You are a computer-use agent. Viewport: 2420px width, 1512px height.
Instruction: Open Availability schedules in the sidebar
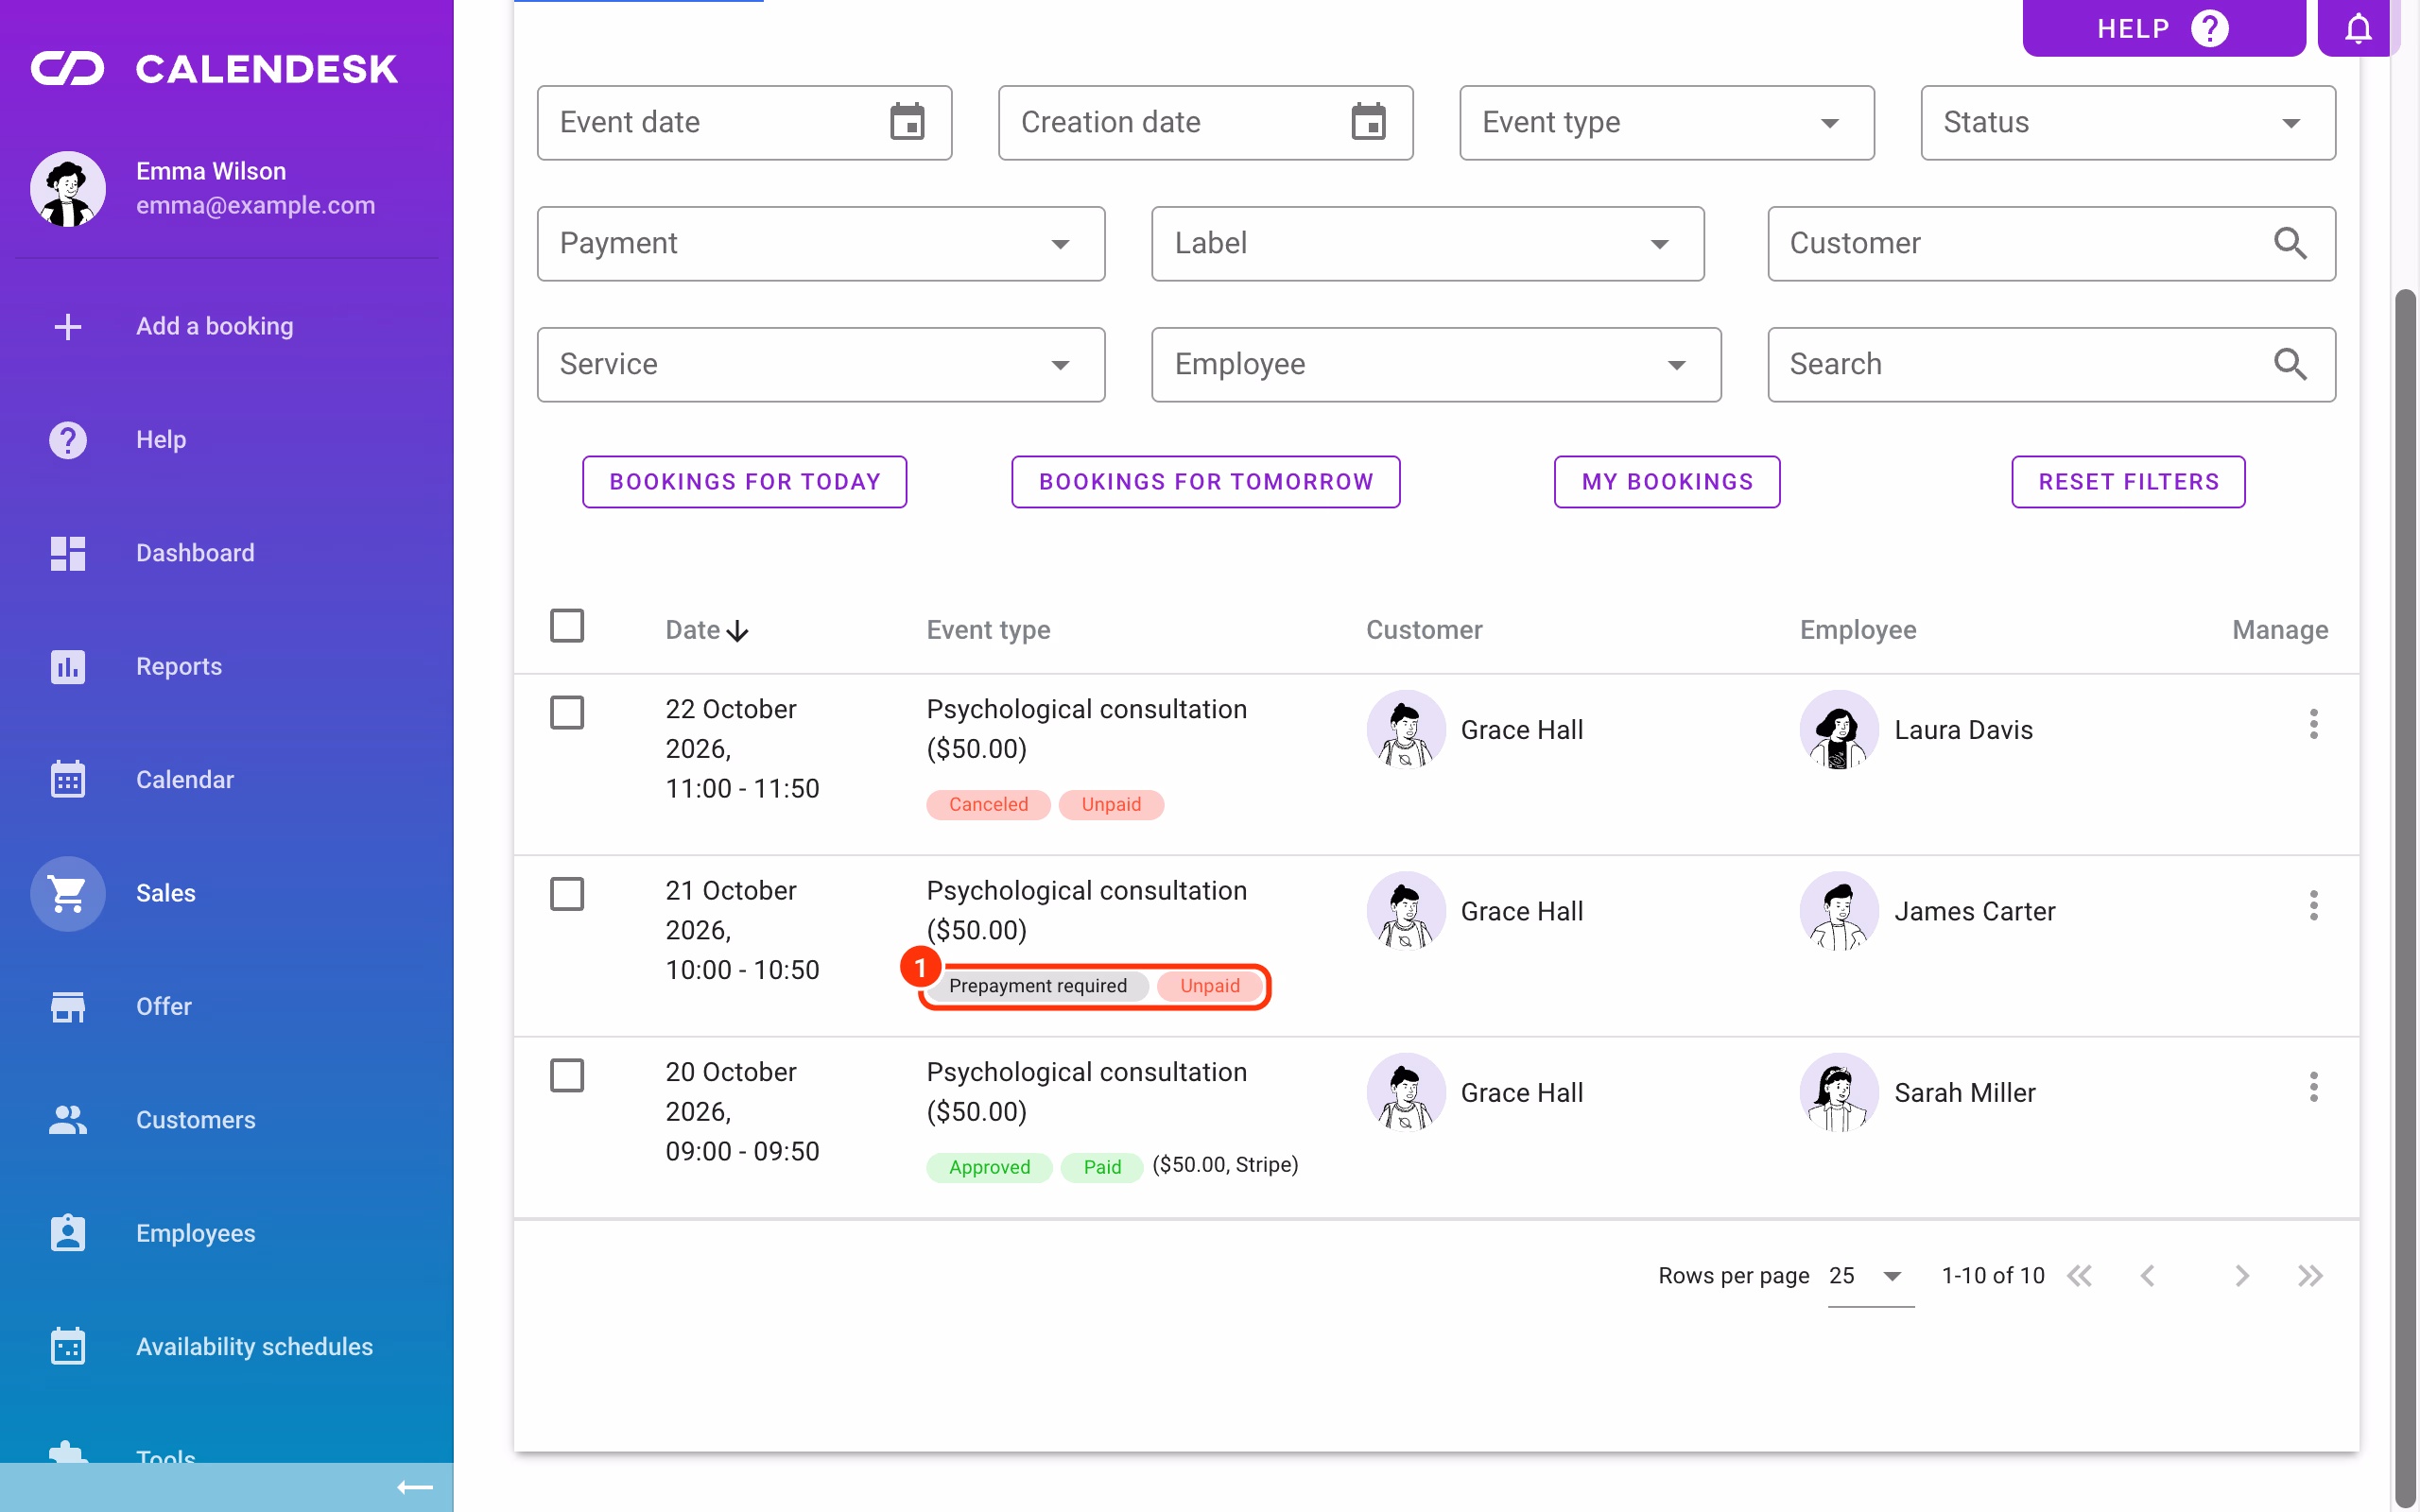tap(227, 1347)
